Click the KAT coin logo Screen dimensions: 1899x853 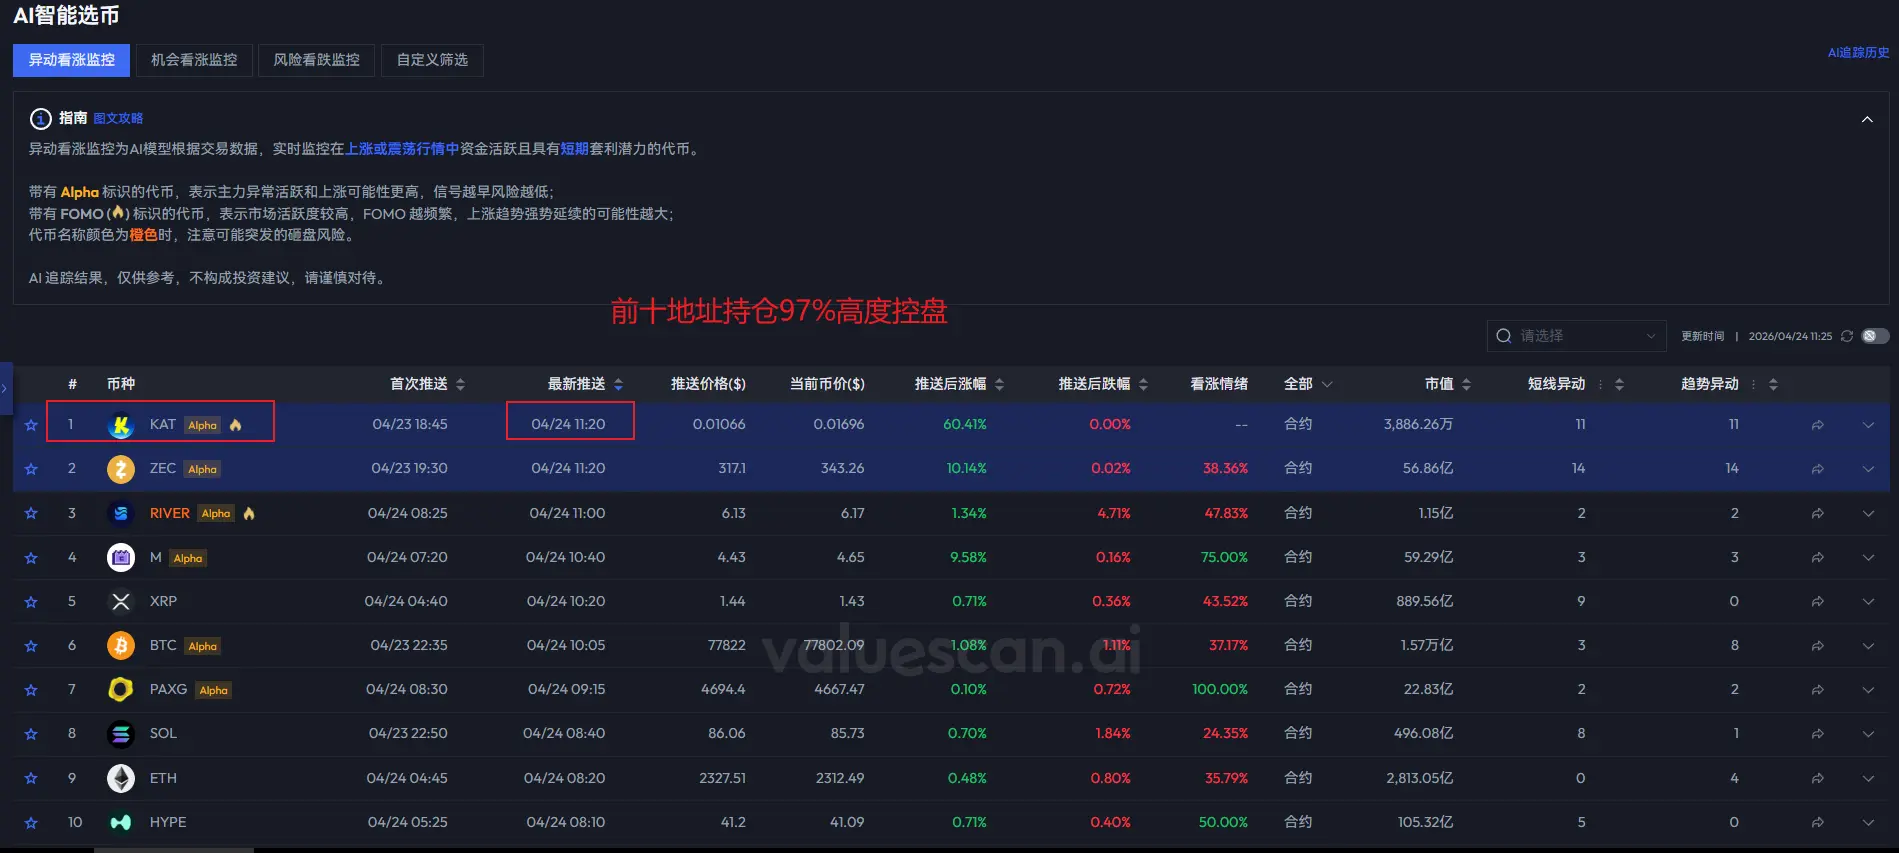121,425
